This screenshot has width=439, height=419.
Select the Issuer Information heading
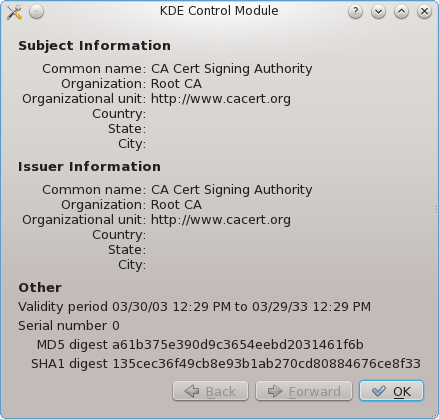[x=89, y=167]
